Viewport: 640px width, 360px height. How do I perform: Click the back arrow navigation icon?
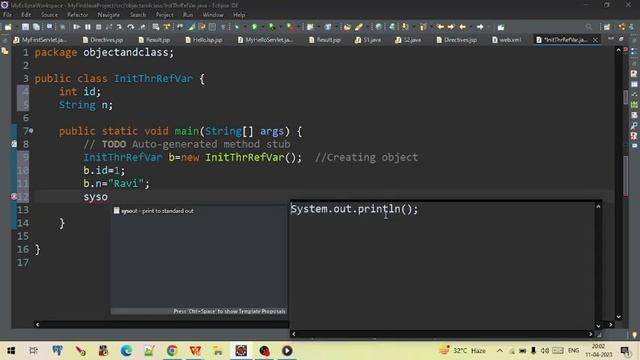[462, 27]
